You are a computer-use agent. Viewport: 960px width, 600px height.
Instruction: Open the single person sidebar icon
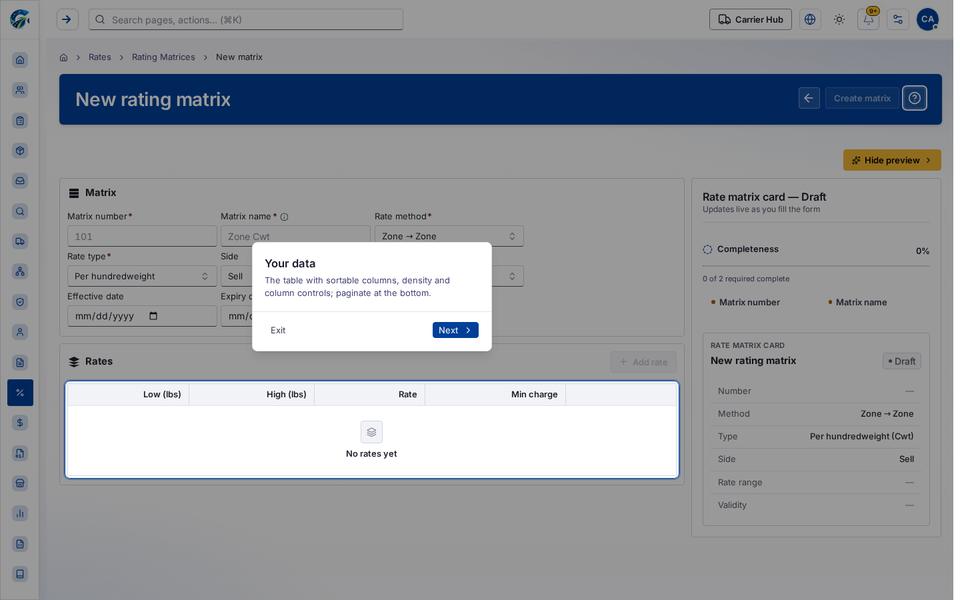point(20,332)
